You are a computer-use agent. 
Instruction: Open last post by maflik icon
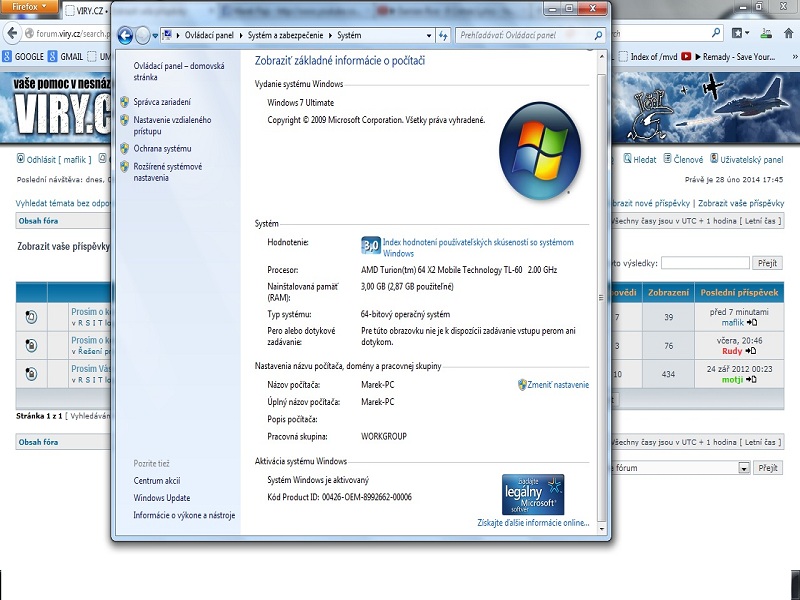point(752,322)
